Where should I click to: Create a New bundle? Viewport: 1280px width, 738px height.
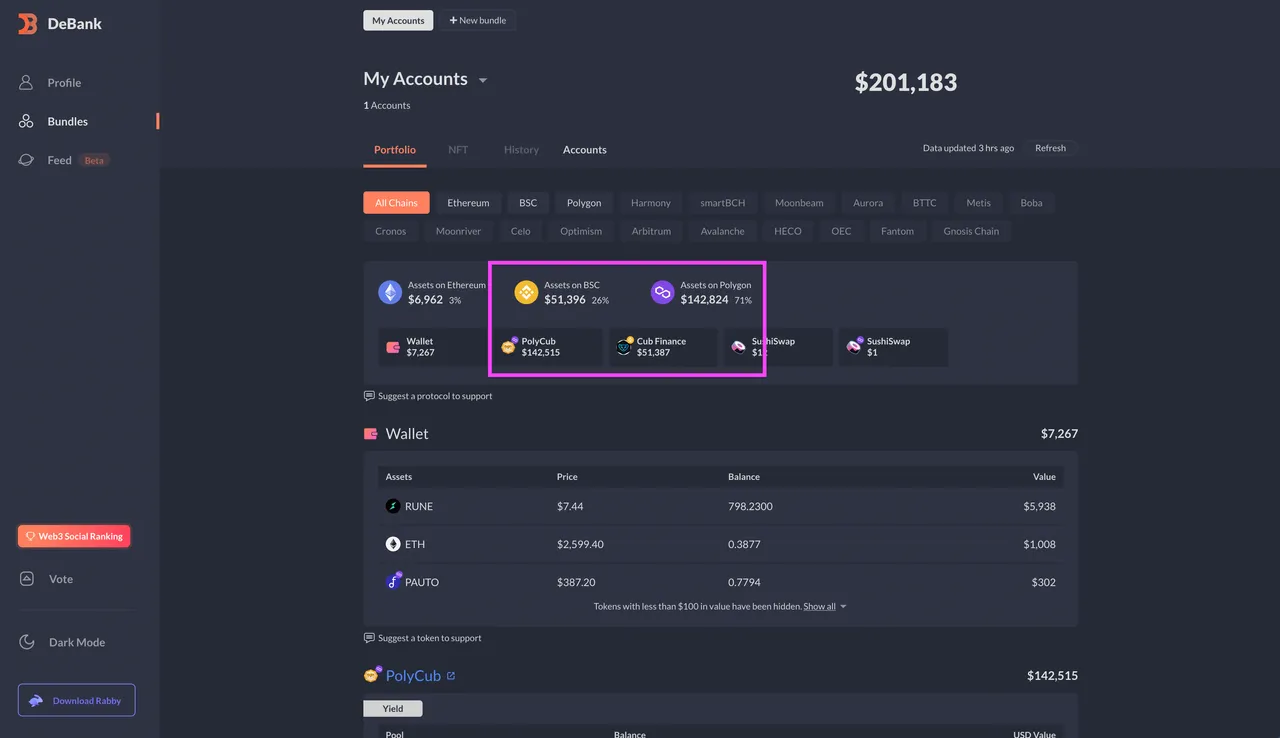pyautogui.click(x=477, y=20)
